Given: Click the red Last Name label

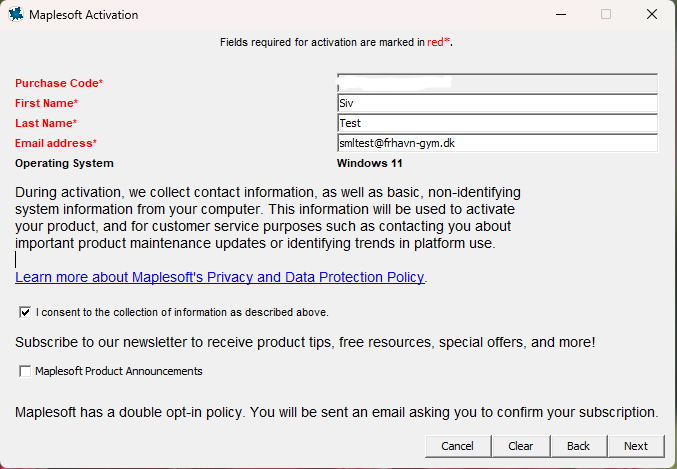Looking at the screenshot, I should pos(46,123).
